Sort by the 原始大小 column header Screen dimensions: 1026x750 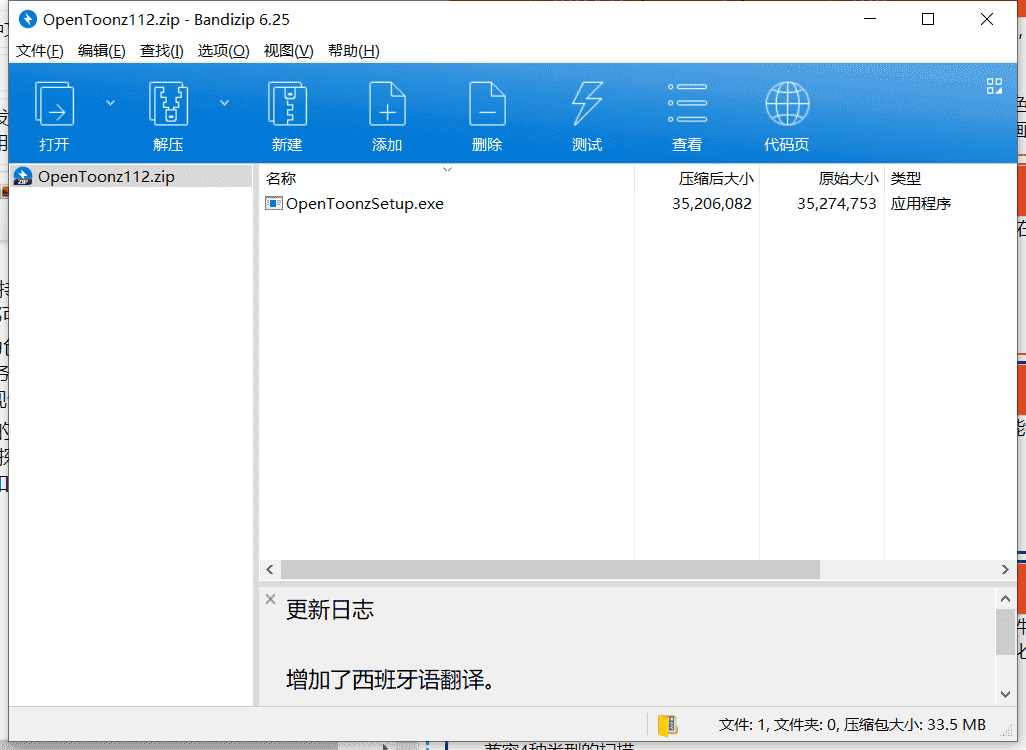[822, 178]
